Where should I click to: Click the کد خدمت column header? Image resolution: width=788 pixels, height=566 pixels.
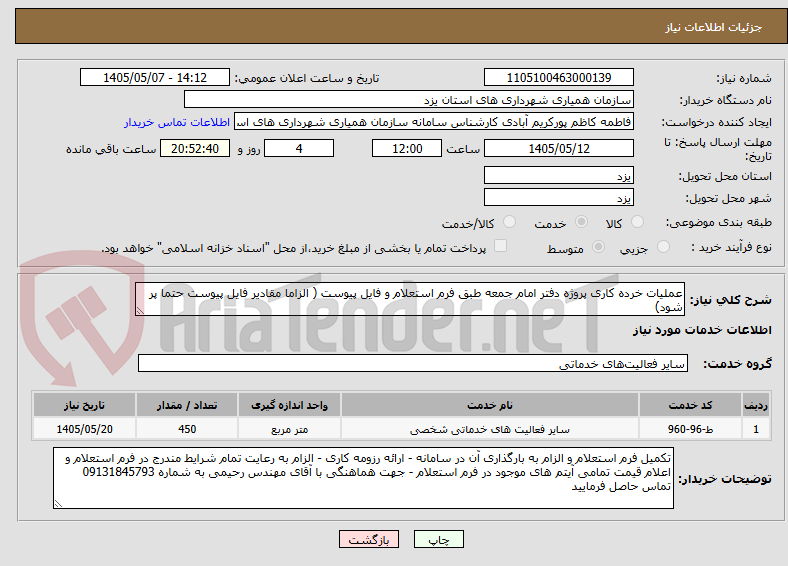coord(691,405)
